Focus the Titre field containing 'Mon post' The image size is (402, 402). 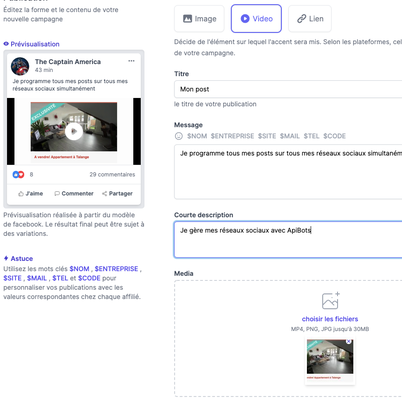(x=288, y=89)
